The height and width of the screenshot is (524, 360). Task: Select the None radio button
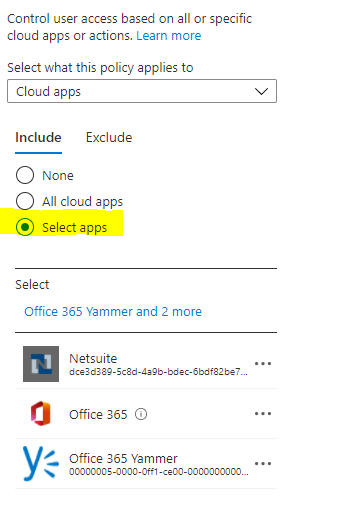[25, 175]
